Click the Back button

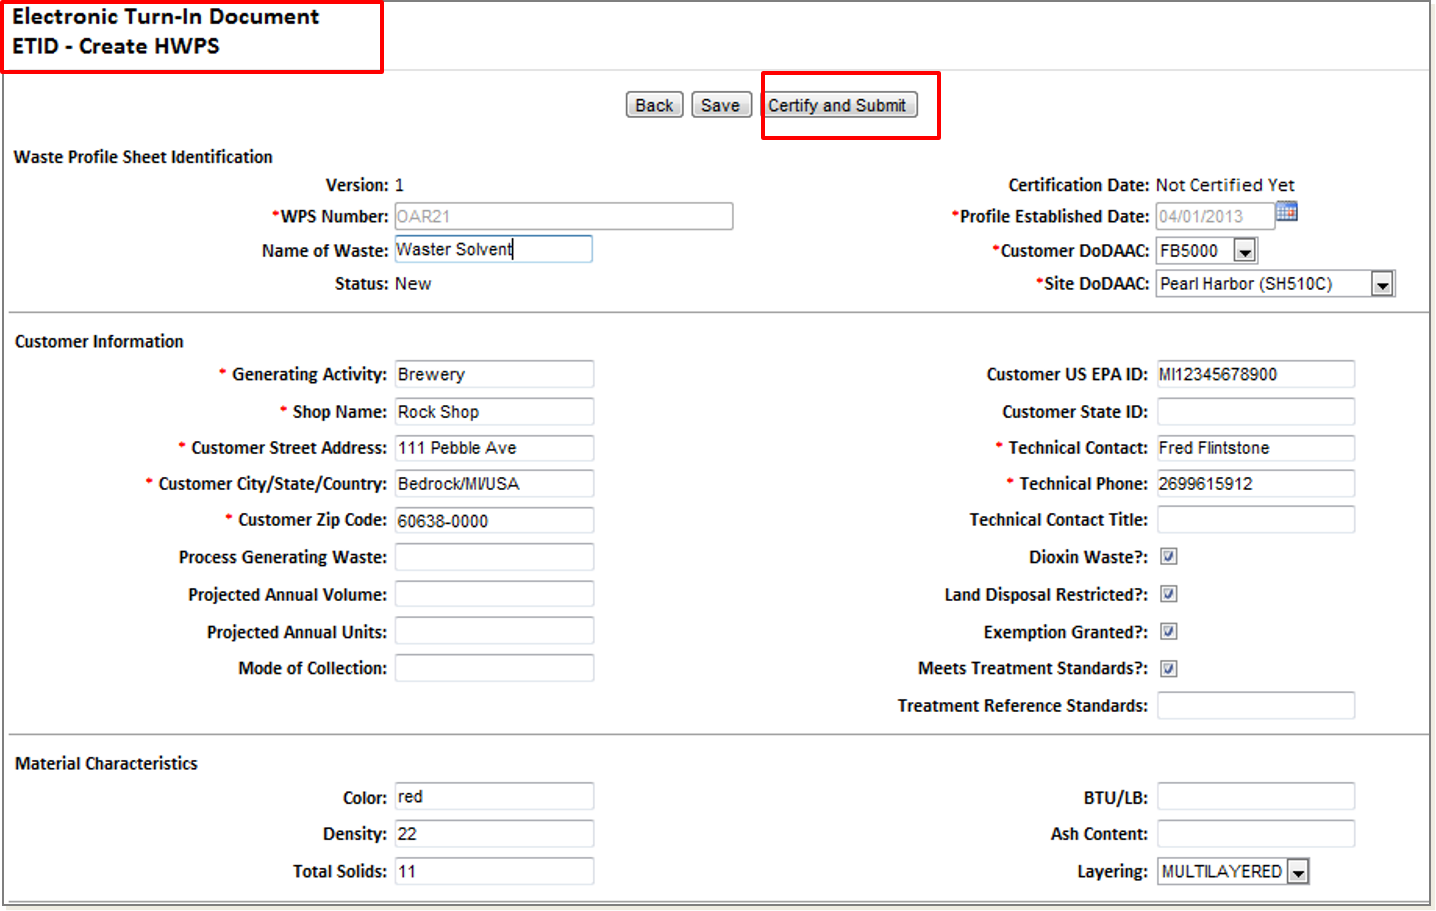(x=654, y=105)
